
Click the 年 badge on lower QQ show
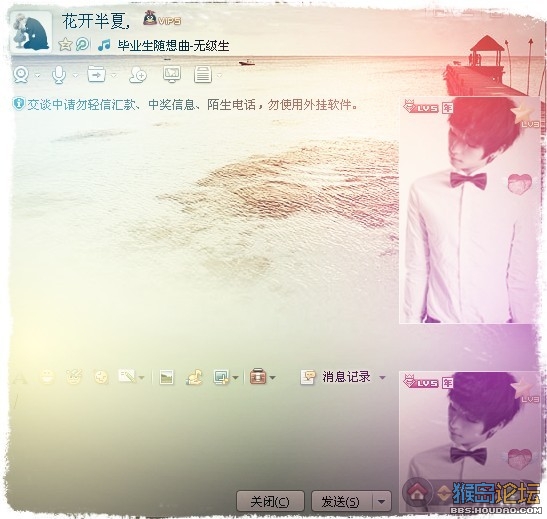[447, 383]
